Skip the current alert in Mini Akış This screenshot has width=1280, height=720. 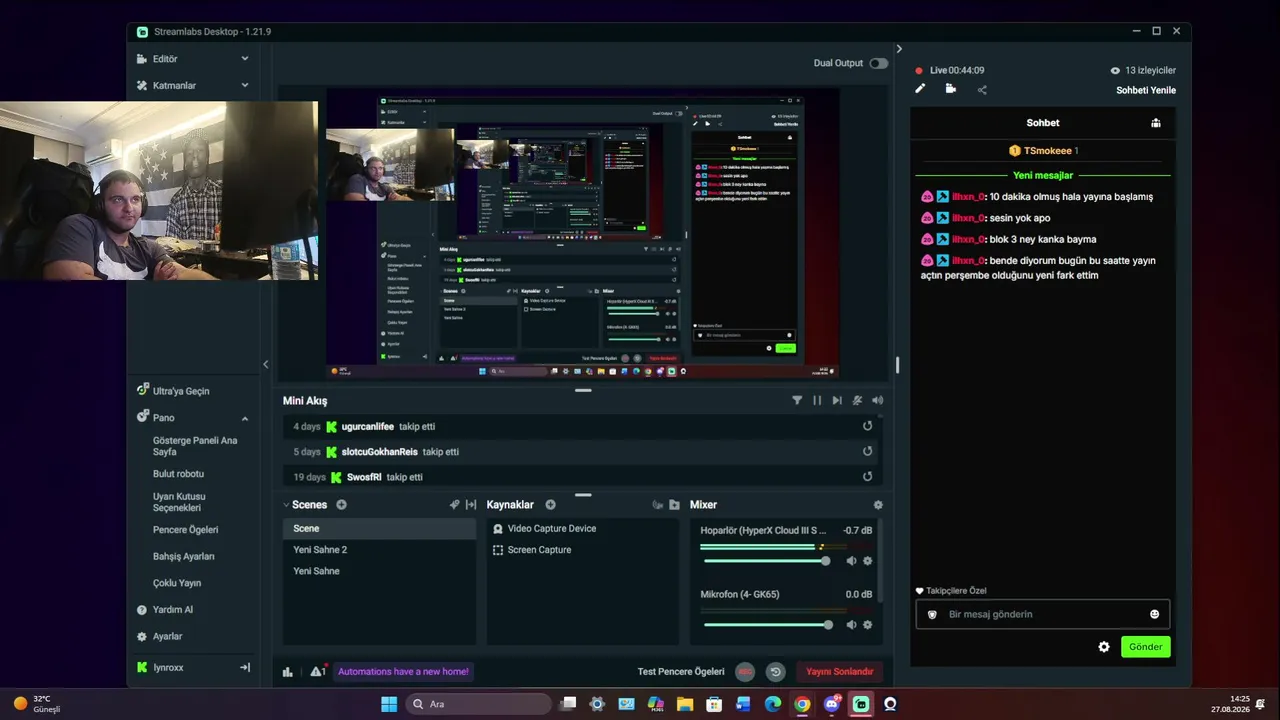[837, 400]
